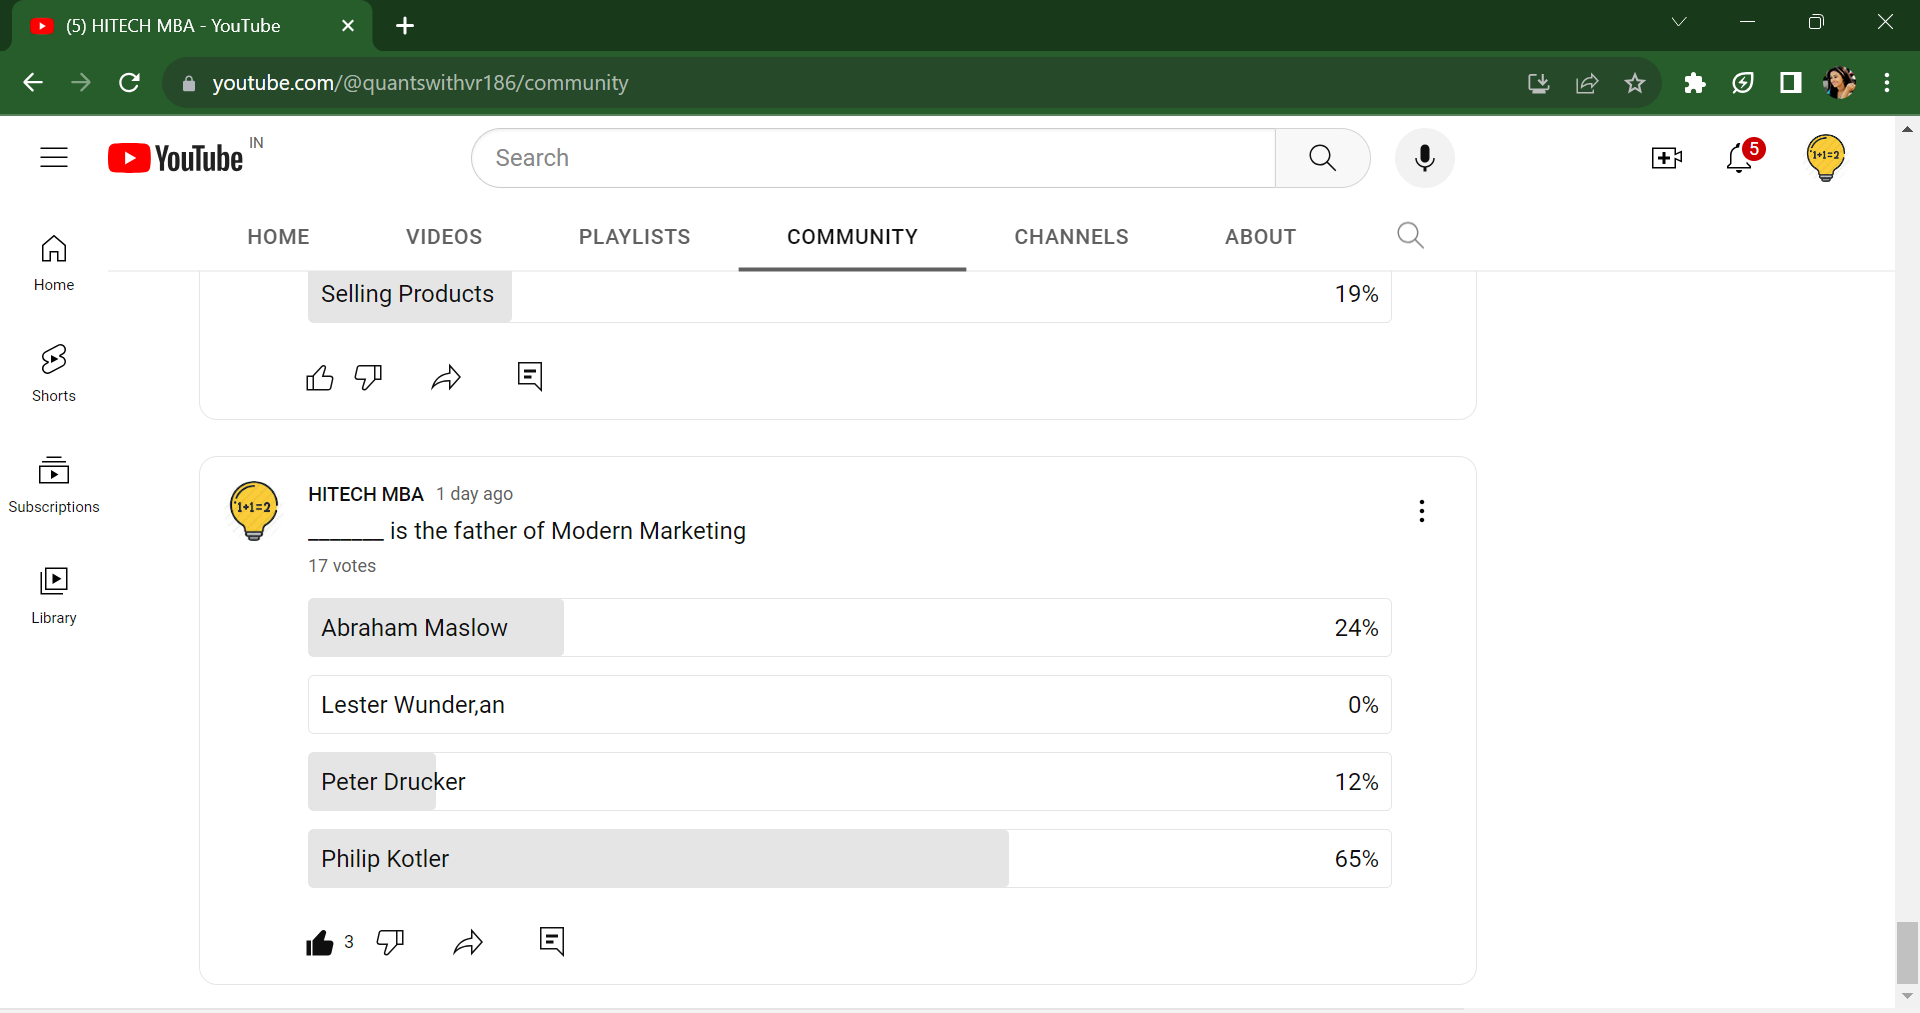Open Chrome profile avatar
The width and height of the screenshot is (1920, 1013).
1839,83
